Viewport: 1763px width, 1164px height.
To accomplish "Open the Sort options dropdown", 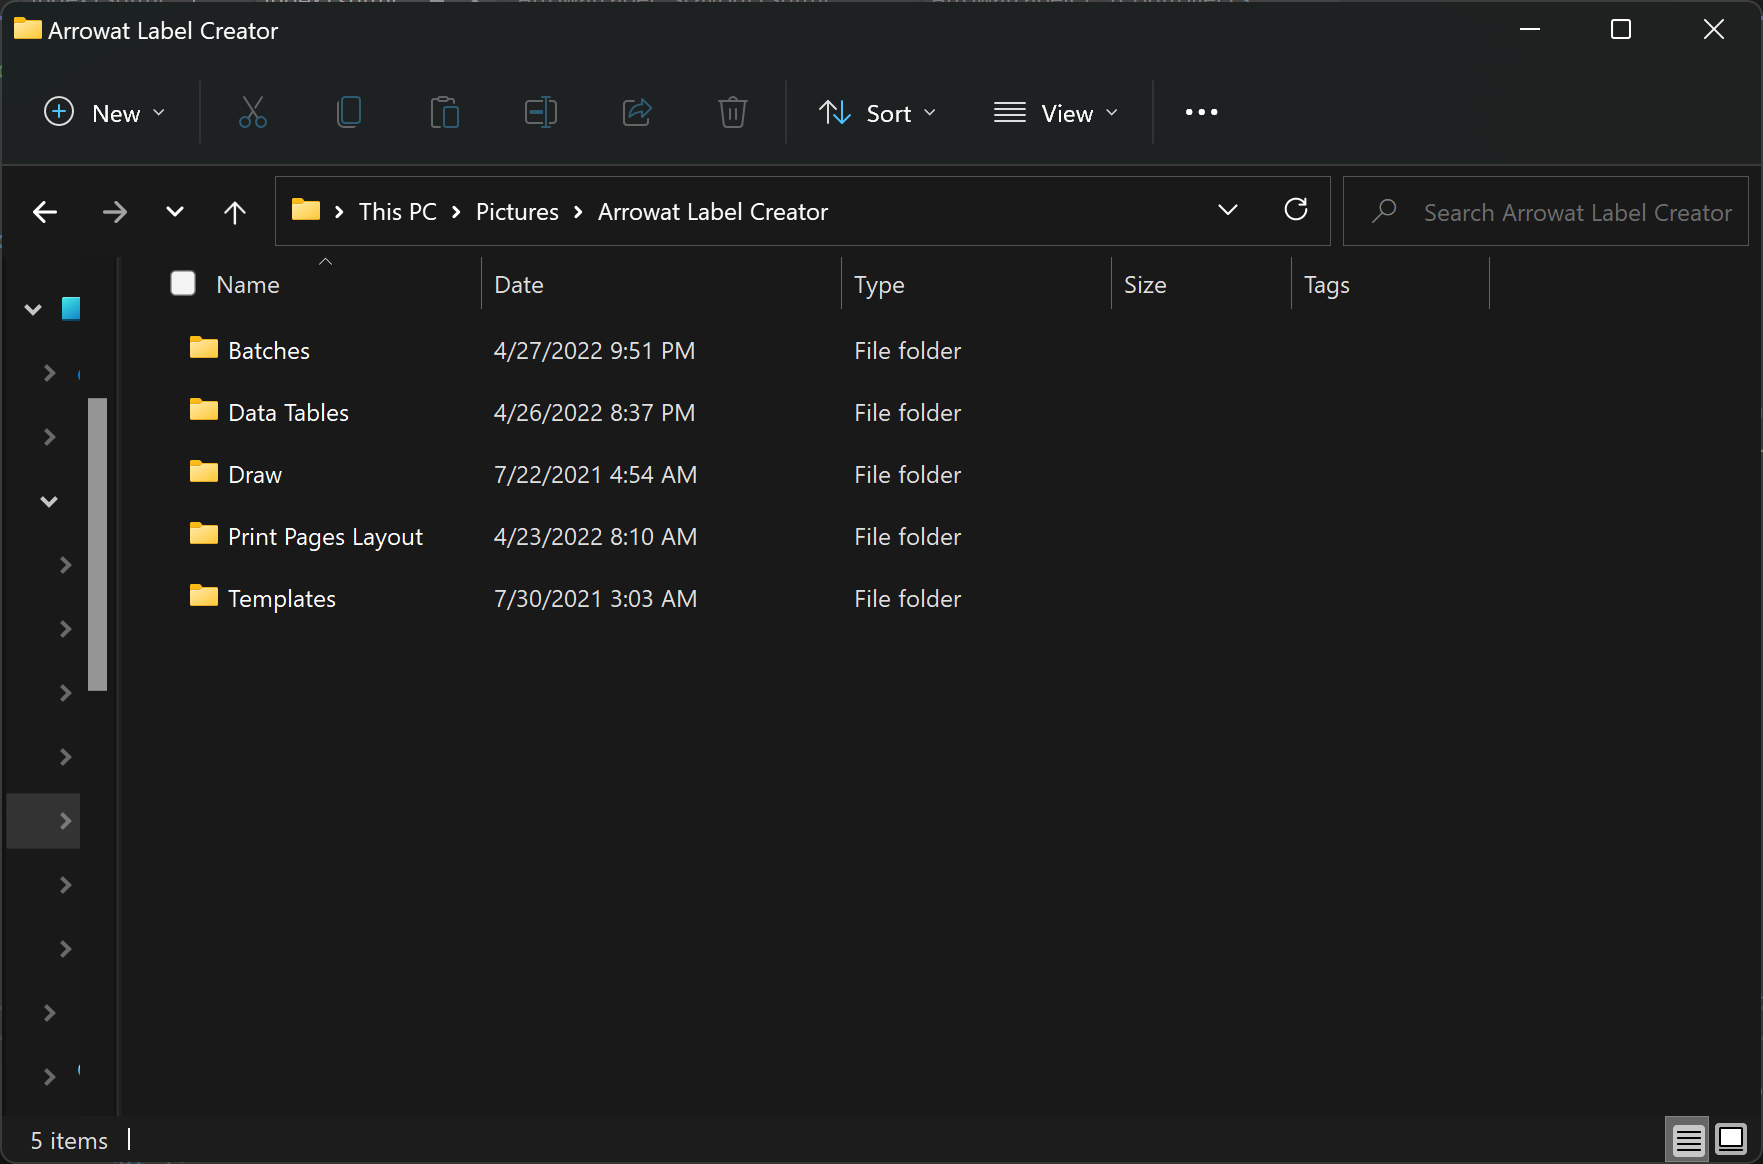I will pyautogui.click(x=878, y=113).
